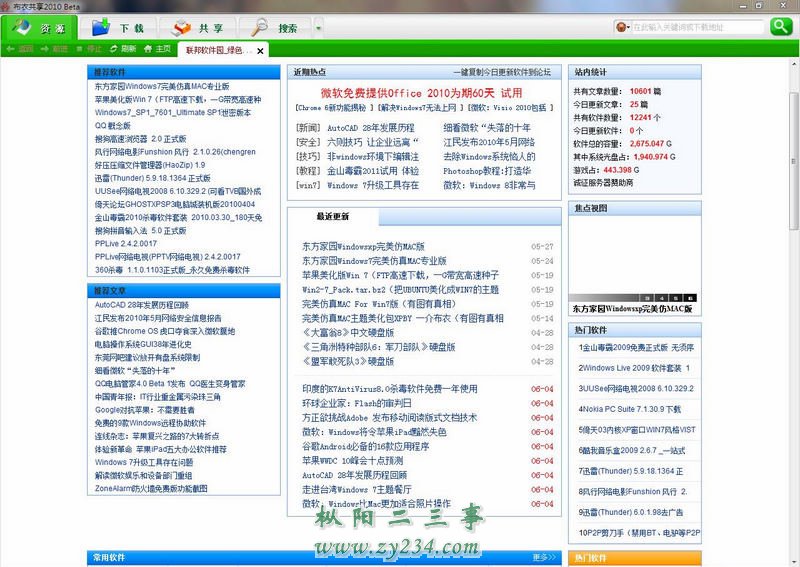Click the scroll up arrow of the page scrollbar
The height and width of the screenshot is (567, 800).
tap(794, 65)
